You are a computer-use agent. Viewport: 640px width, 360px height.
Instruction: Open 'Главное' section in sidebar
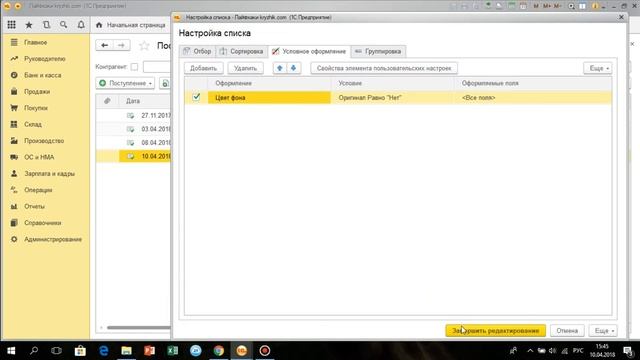(x=36, y=42)
